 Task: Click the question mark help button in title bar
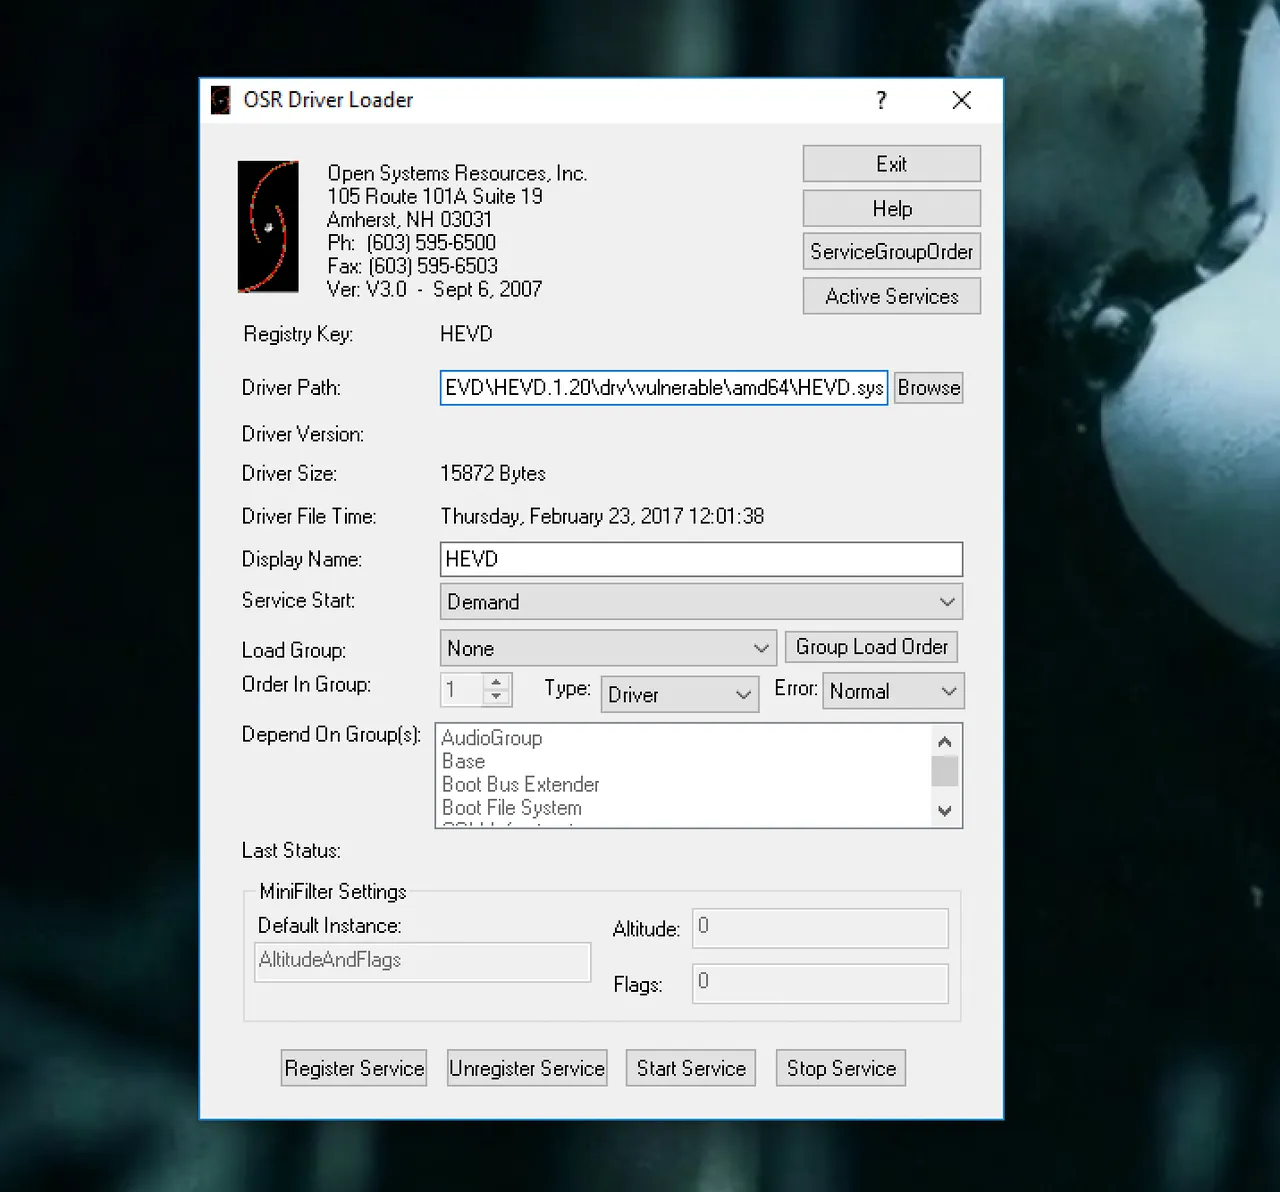(881, 100)
